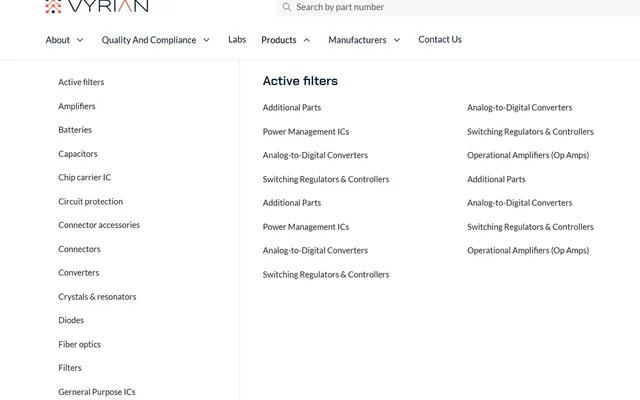Select the Batteries category

[x=75, y=130]
